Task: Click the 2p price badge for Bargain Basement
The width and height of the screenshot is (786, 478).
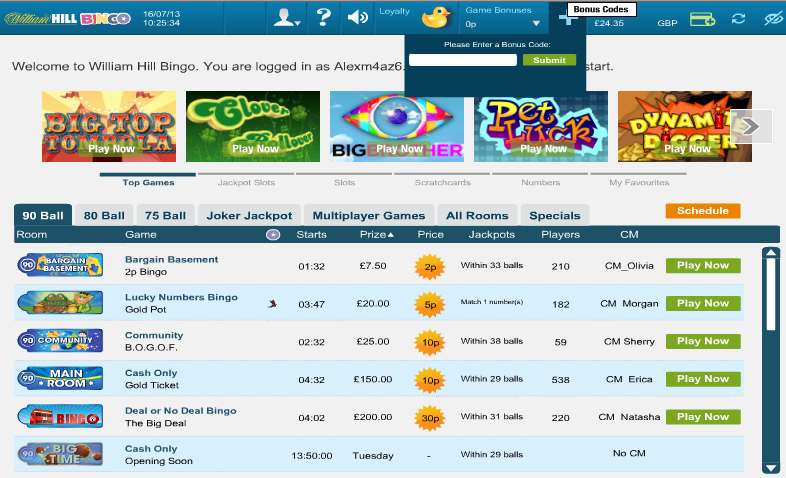Action: point(430,267)
